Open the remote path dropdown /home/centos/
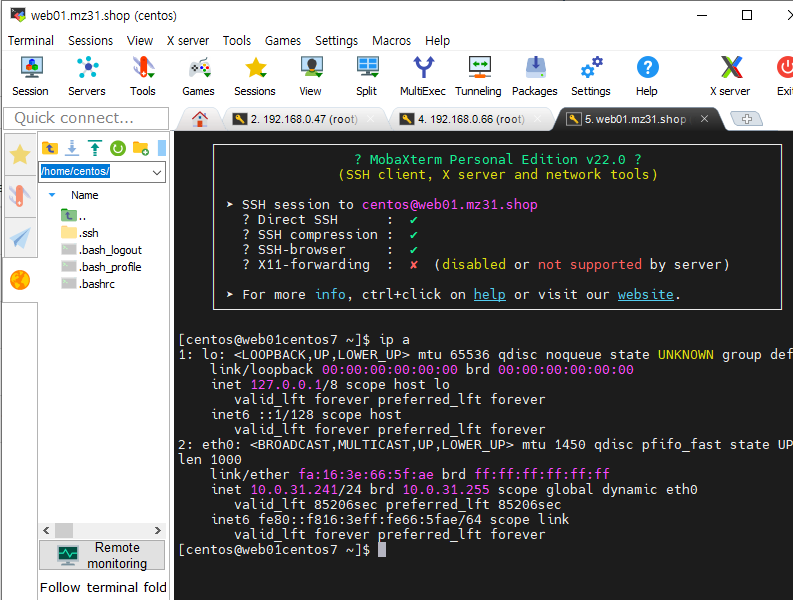793x600 pixels. coord(157,172)
